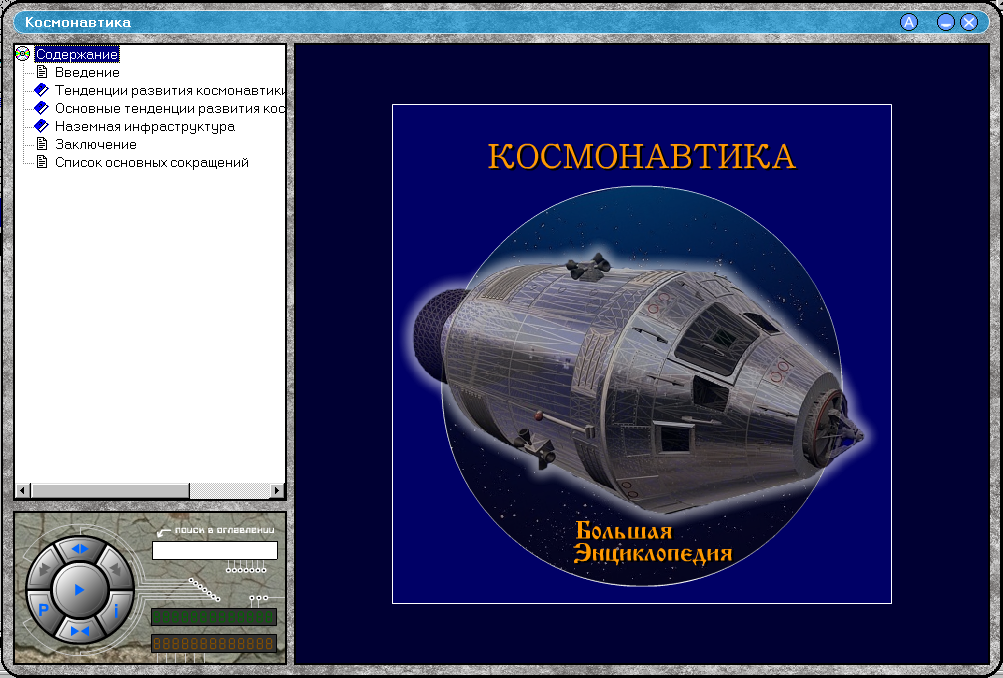Expand Основные тенденции развития chapter

tap(41, 108)
